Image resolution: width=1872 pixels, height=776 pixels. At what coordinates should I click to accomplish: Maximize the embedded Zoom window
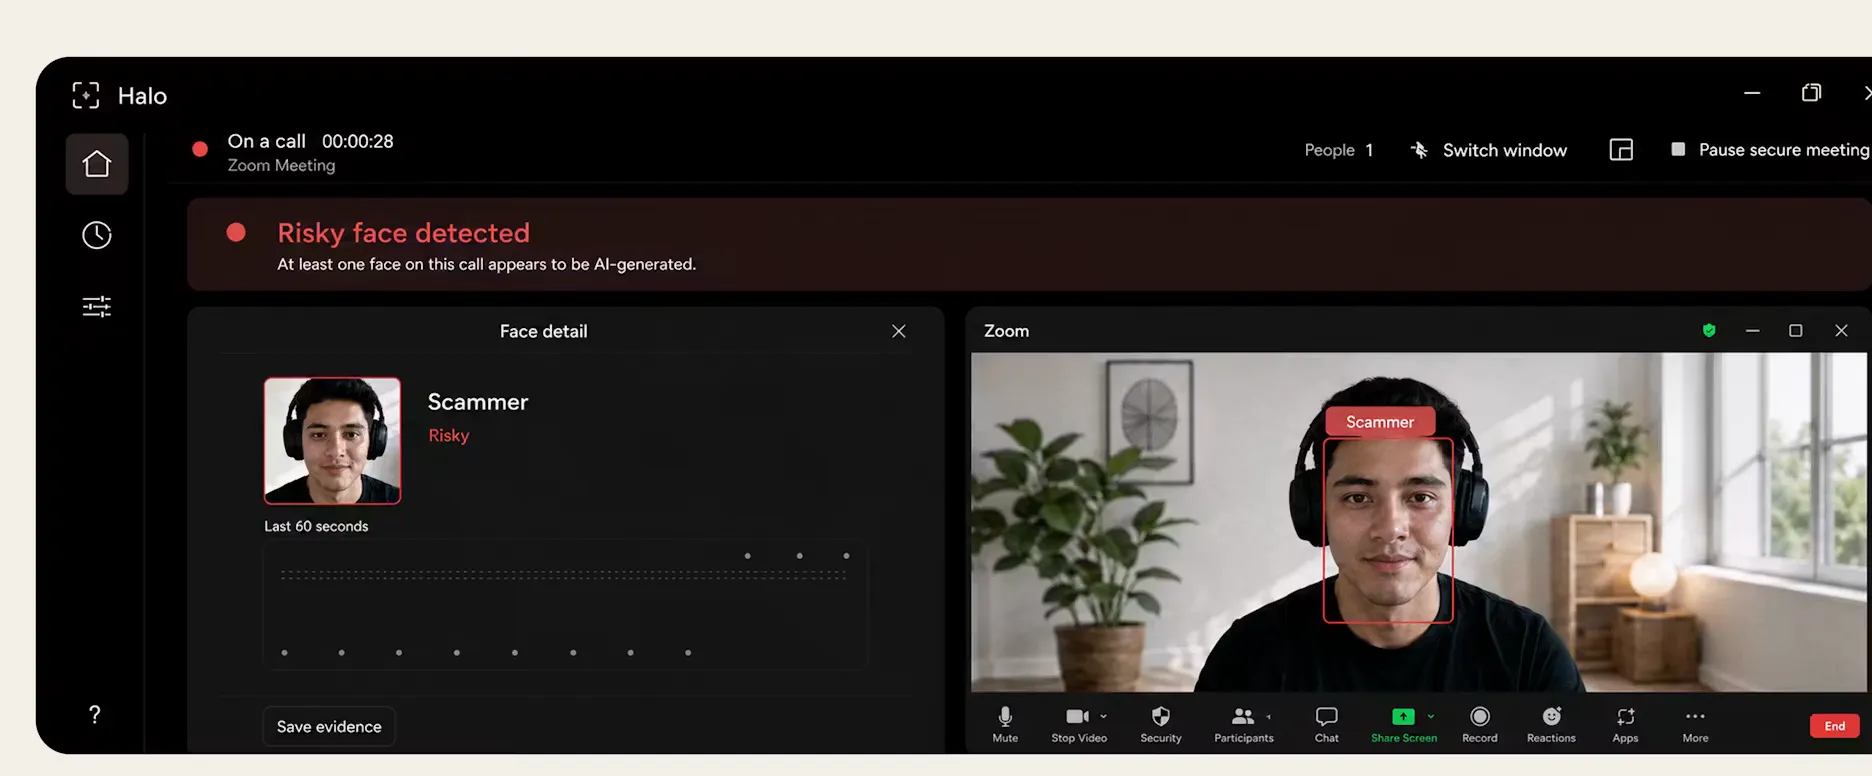(x=1796, y=330)
